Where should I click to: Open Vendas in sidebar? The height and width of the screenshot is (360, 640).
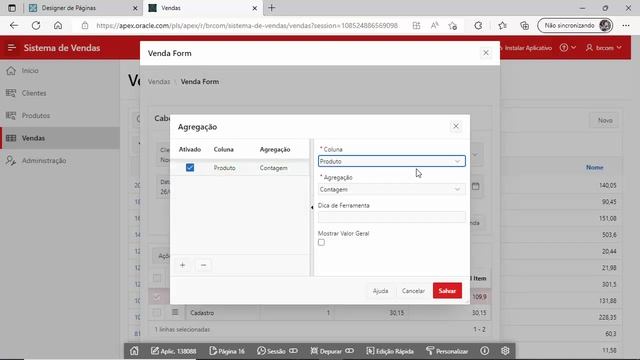tap(60, 138)
